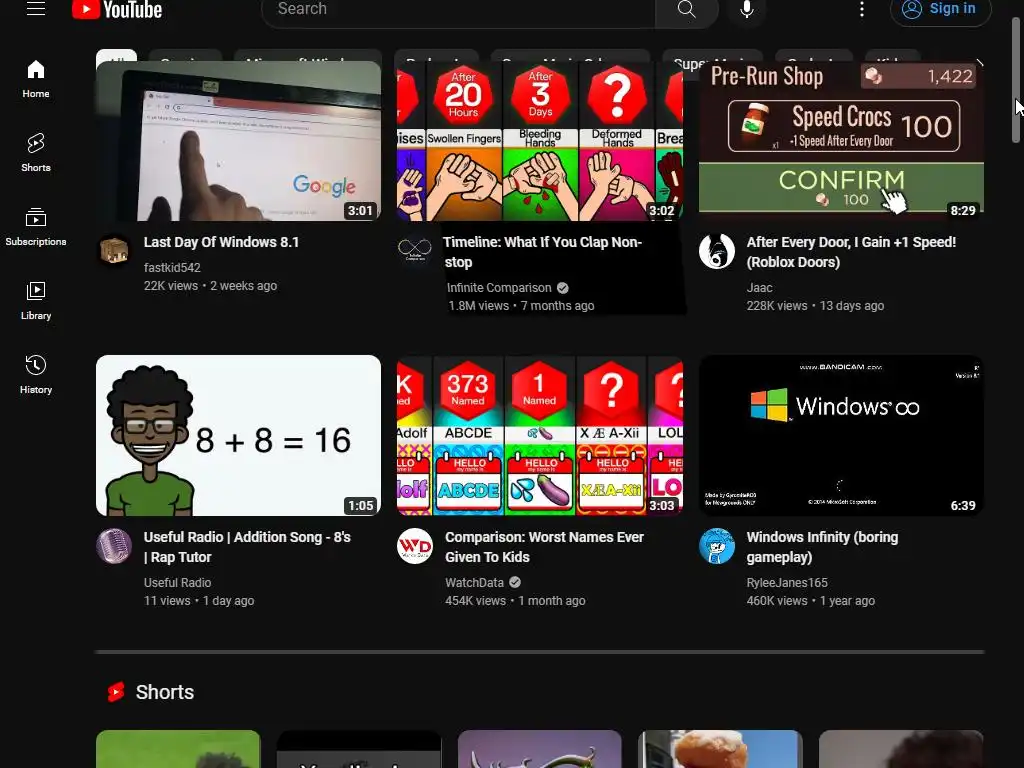
Task: Open Shorts from the sidebar
Action: (36, 153)
